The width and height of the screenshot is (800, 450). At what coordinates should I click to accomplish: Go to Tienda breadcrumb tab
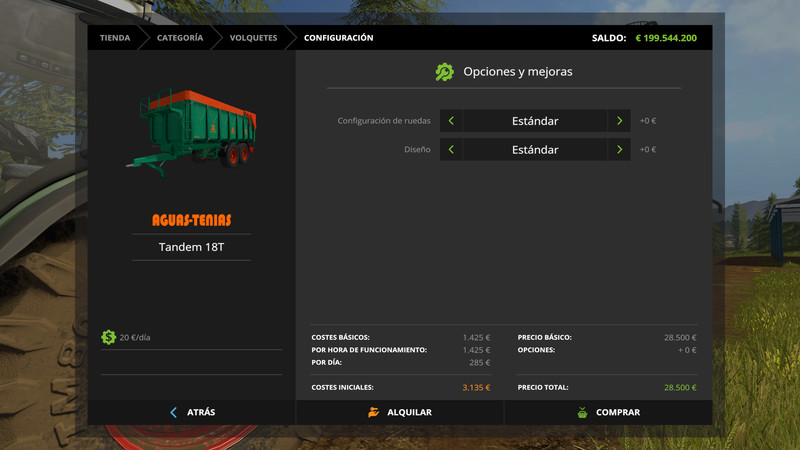point(114,38)
